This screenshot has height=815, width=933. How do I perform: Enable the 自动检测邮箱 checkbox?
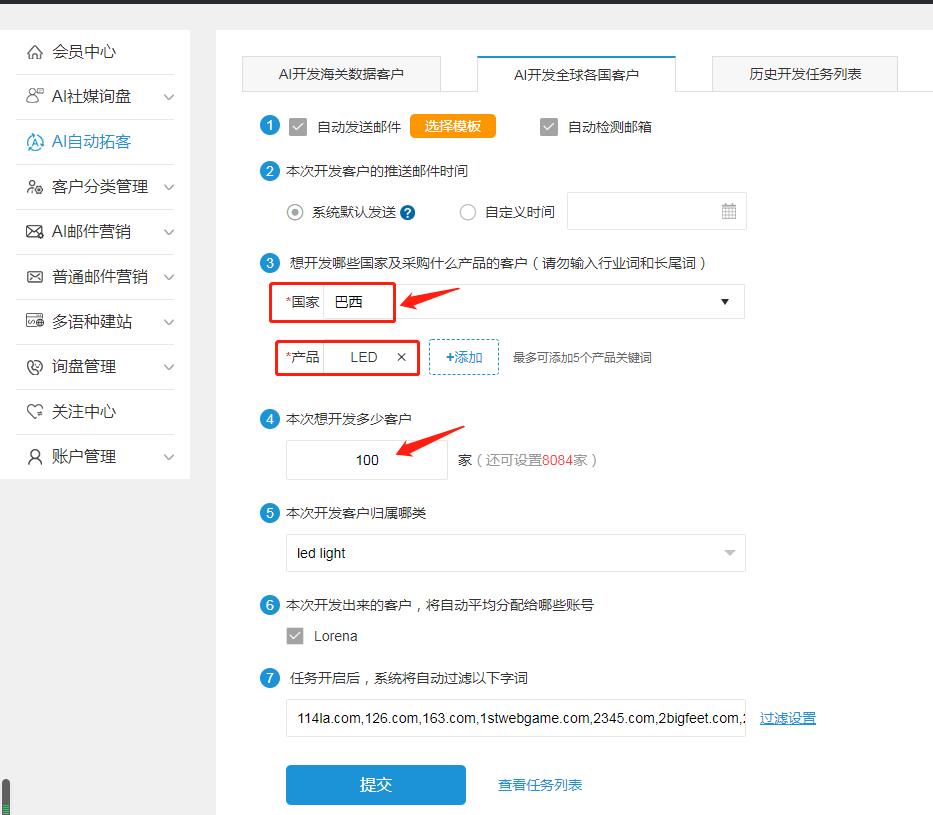[x=548, y=126]
